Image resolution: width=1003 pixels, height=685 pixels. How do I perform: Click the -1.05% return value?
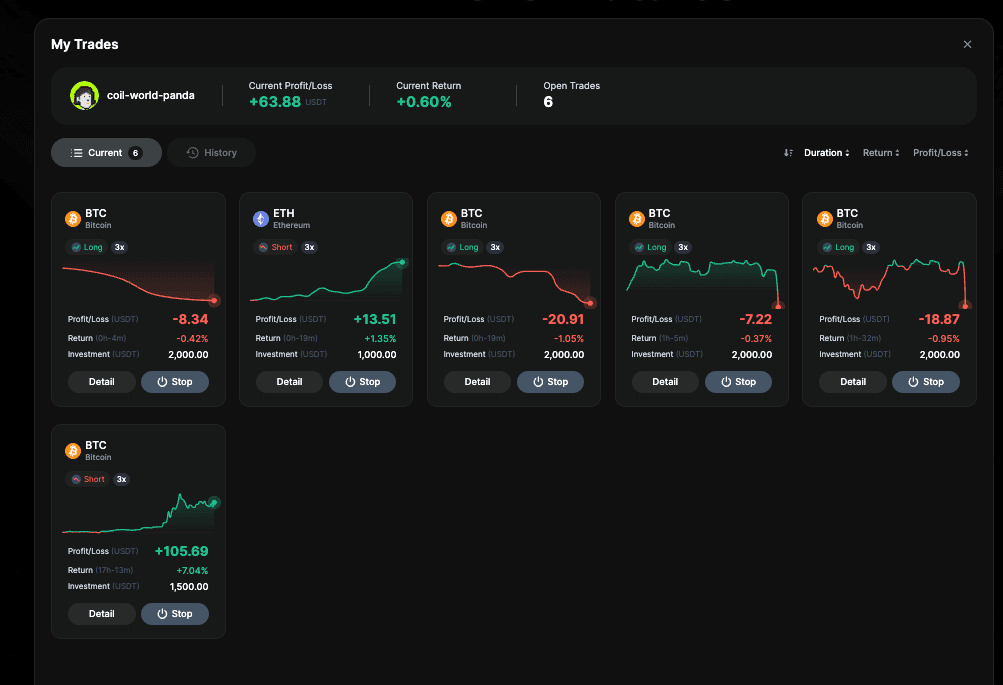[x=569, y=338]
